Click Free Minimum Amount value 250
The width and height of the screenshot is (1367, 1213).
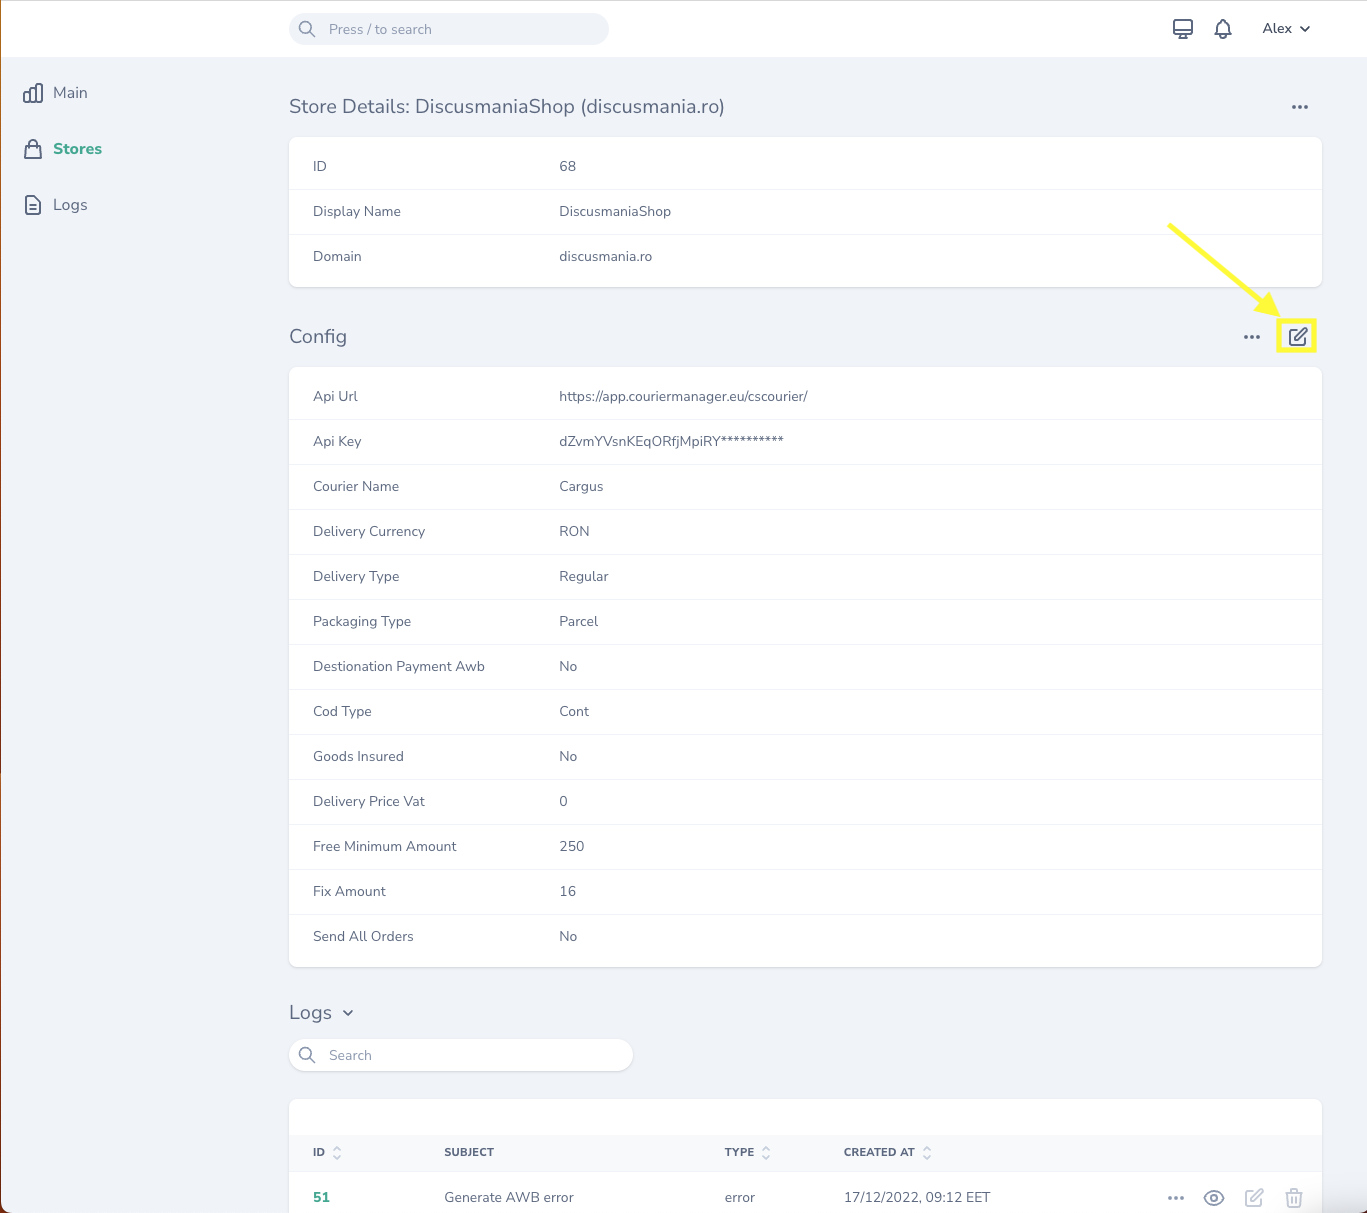coord(571,846)
